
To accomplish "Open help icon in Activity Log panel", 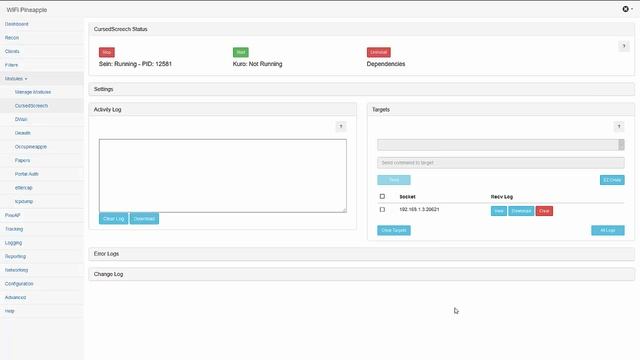I will coord(341,127).
